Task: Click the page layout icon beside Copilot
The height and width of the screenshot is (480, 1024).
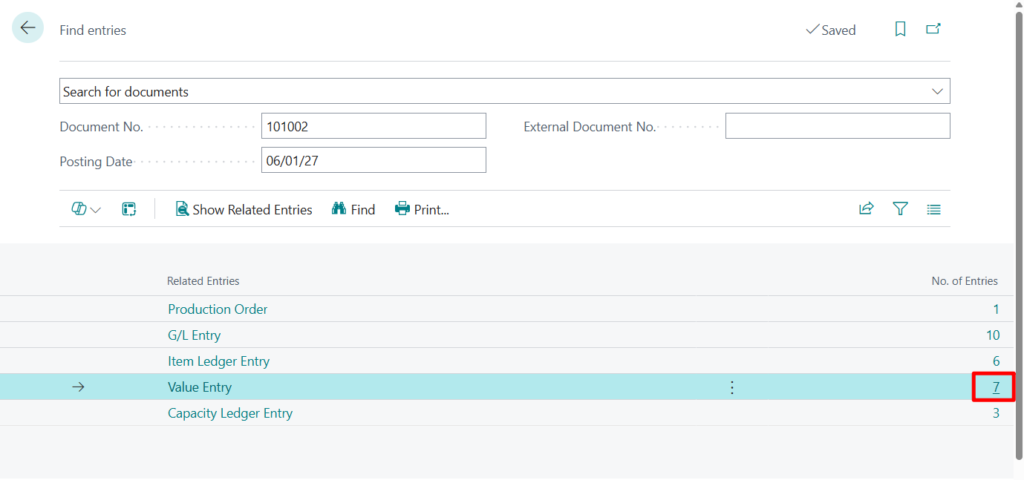Action: click(x=129, y=209)
